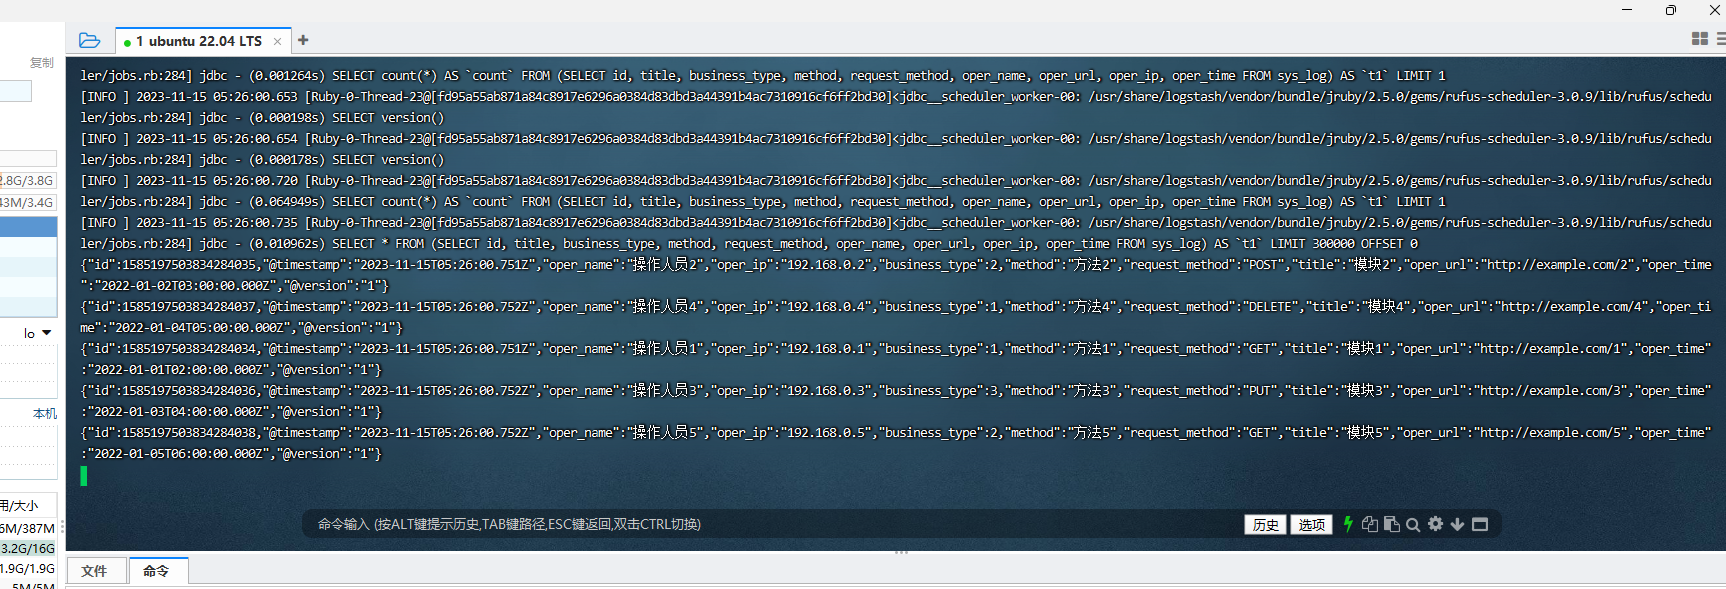Click the 本机 link in sidebar
The height and width of the screenshot is (589, 1726).
pyautogui.click(x=44, y=413)
